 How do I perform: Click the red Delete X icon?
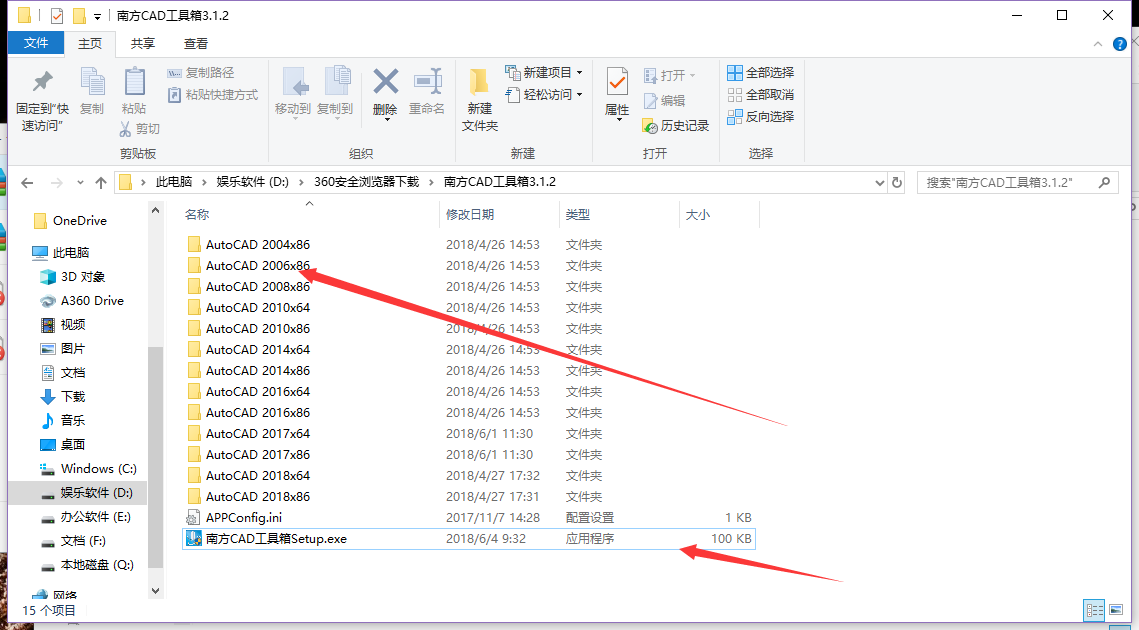tap(385, 81)
